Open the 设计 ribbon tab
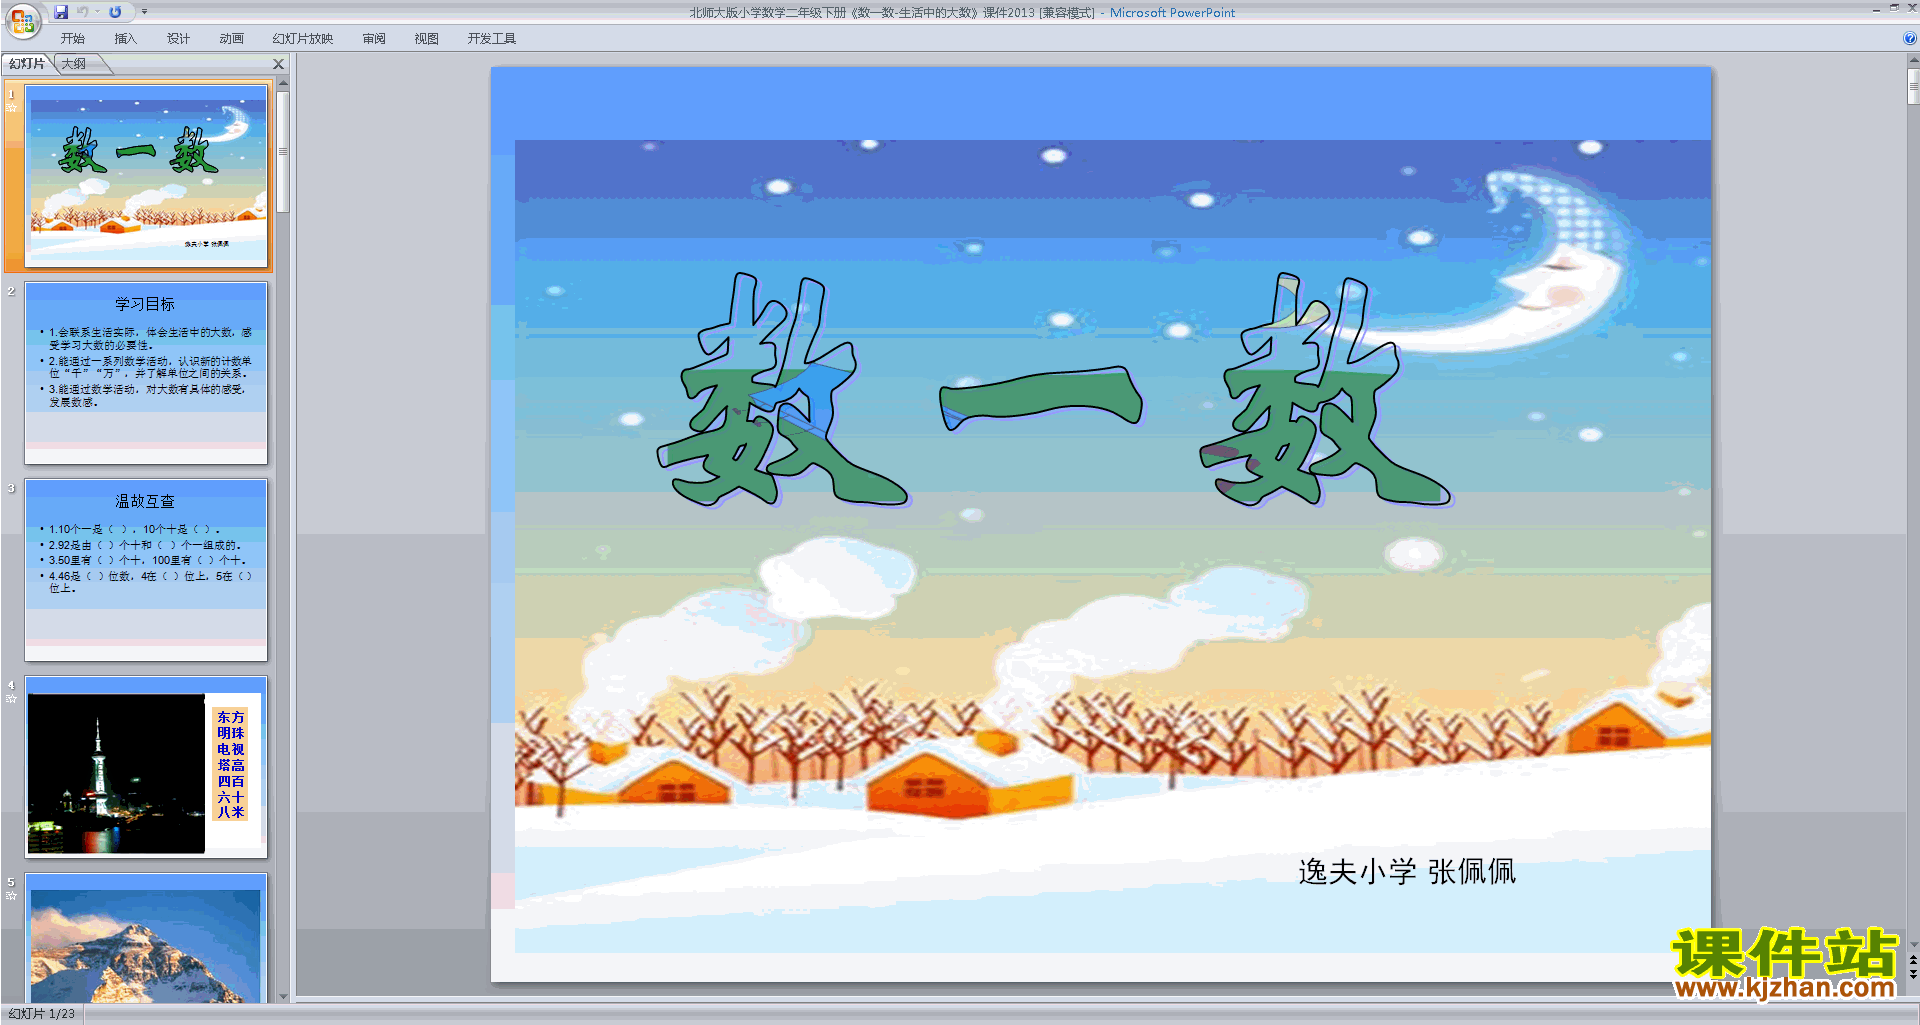 pyautogui.click(x=179, y=38)
